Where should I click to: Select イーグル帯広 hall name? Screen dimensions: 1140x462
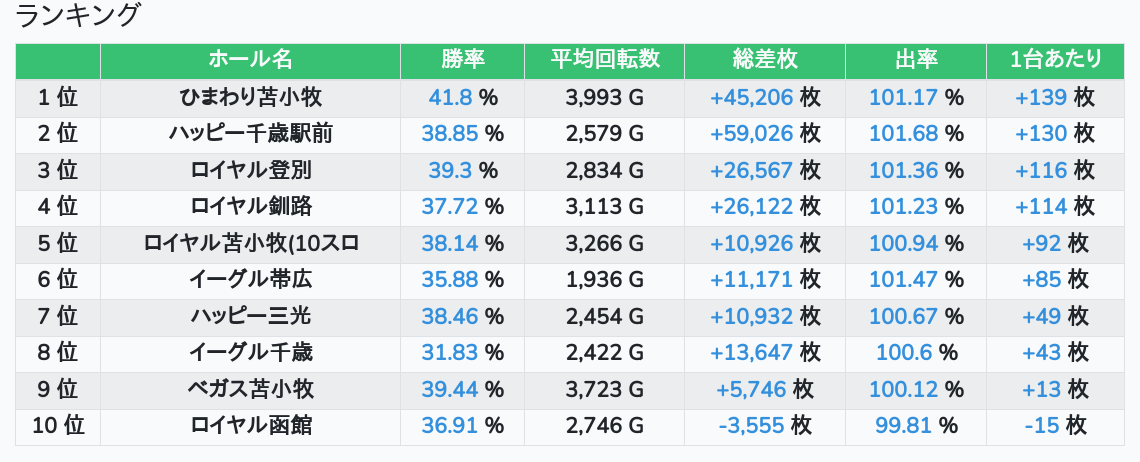(250, 280)
